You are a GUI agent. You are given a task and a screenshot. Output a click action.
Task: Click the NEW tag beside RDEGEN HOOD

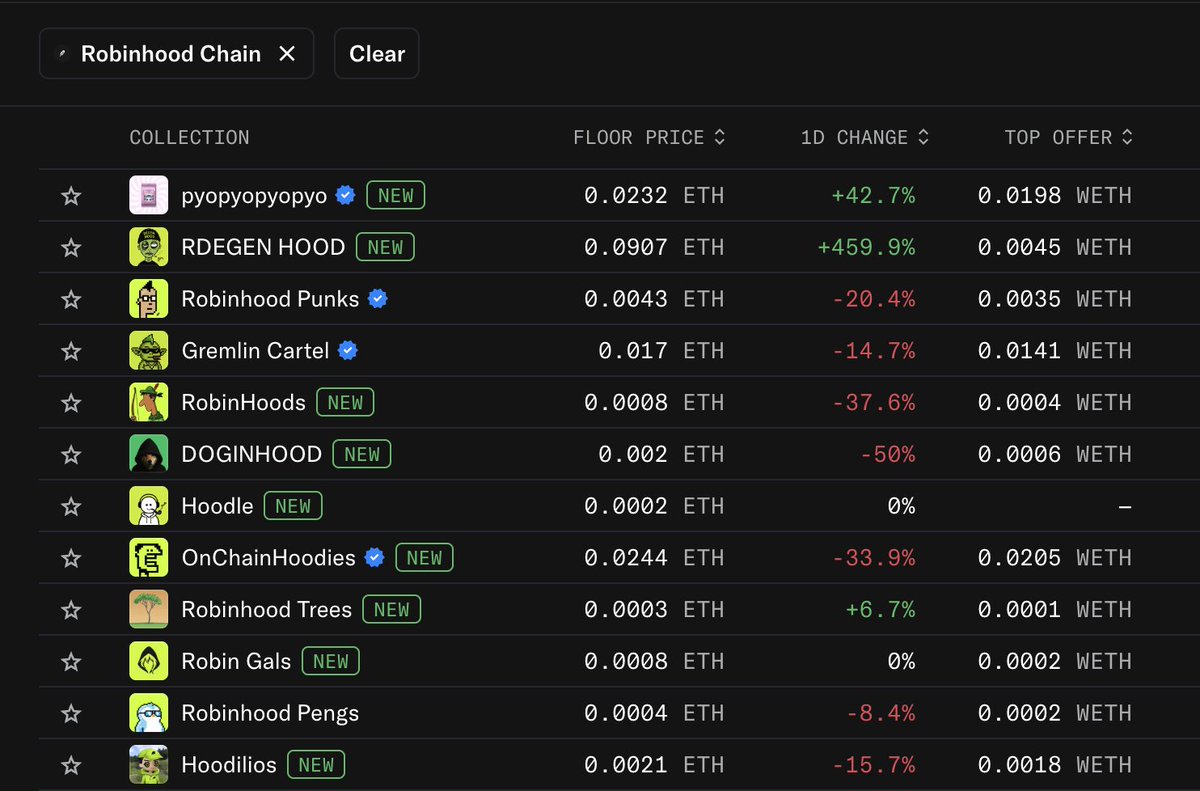[x=385, y=247]
